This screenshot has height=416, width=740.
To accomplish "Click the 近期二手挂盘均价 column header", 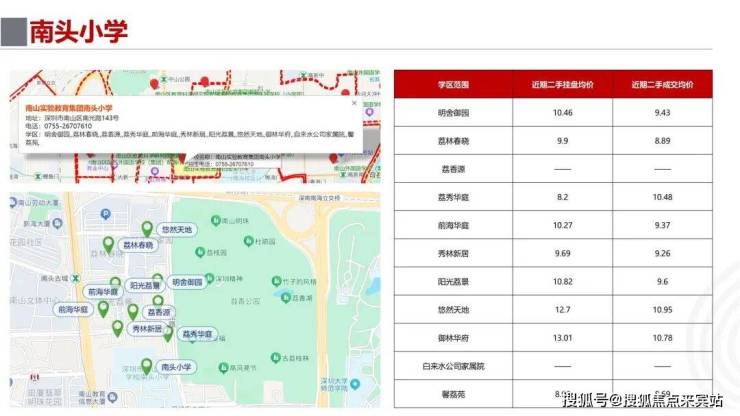I will [x=563, y=85].
